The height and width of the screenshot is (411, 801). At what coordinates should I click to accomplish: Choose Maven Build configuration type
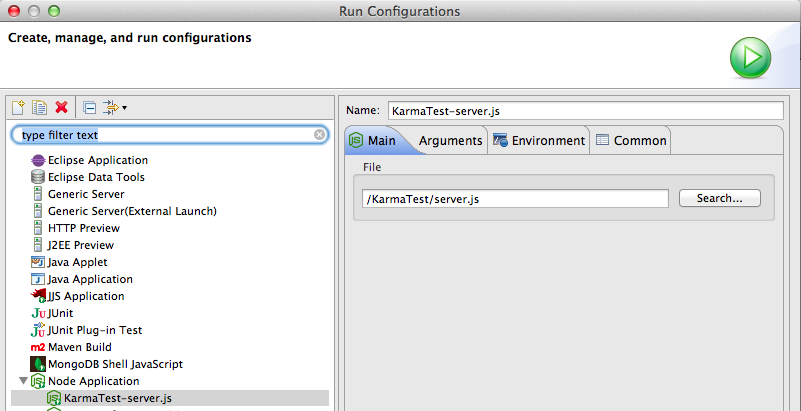pyautogui.click(x=79, y=347)
